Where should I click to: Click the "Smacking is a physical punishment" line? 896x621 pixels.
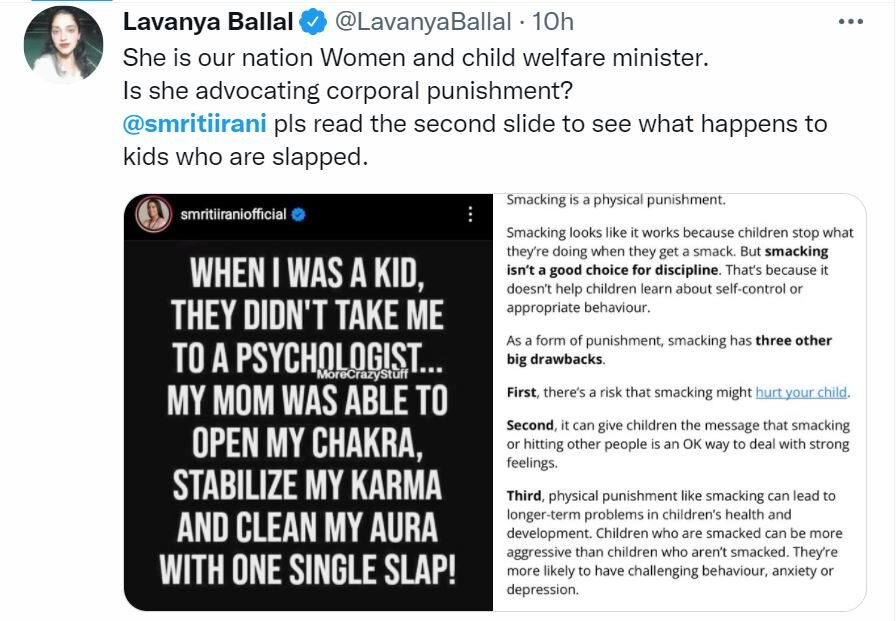click(616, 200)
